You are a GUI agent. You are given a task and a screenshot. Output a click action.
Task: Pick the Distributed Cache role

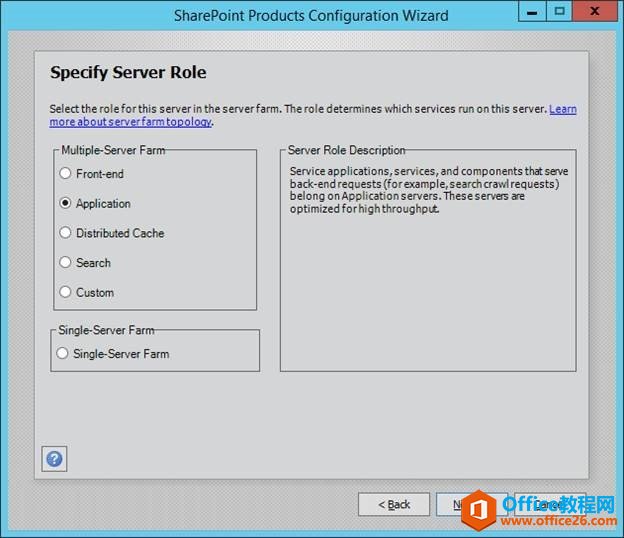click(111, 233)
